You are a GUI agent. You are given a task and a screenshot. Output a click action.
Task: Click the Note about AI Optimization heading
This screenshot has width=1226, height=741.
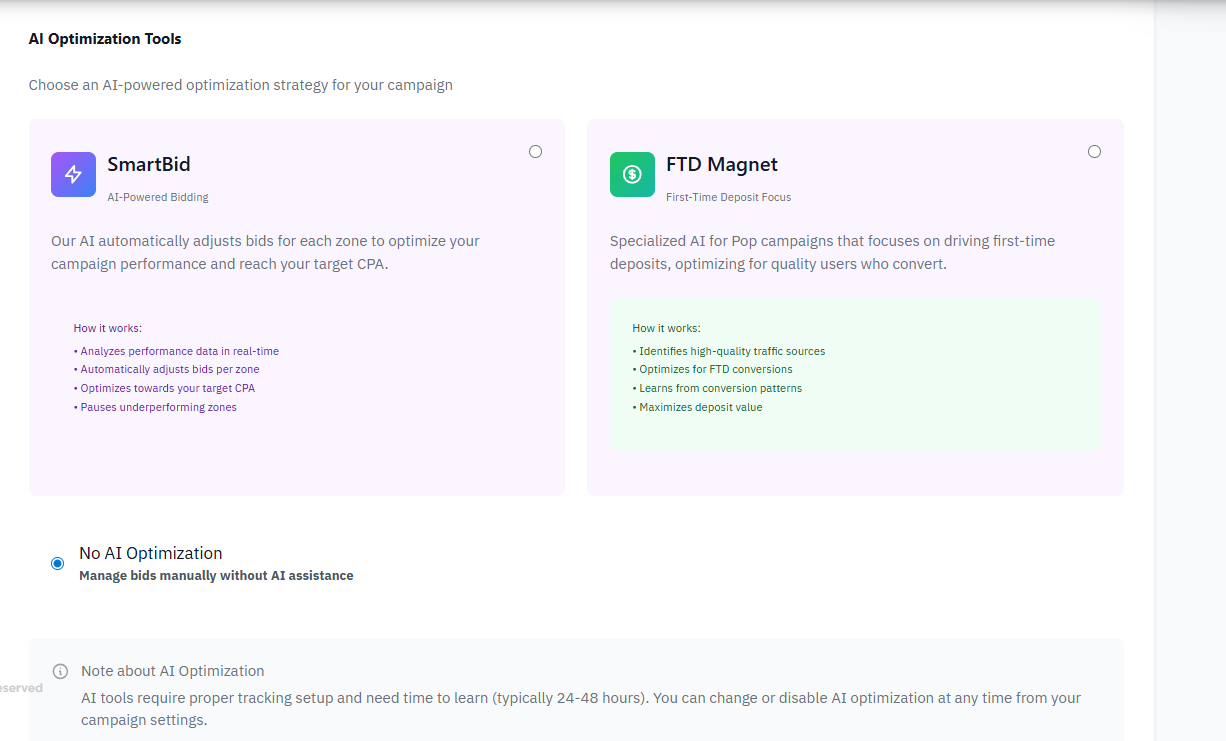tap(173, 671)
